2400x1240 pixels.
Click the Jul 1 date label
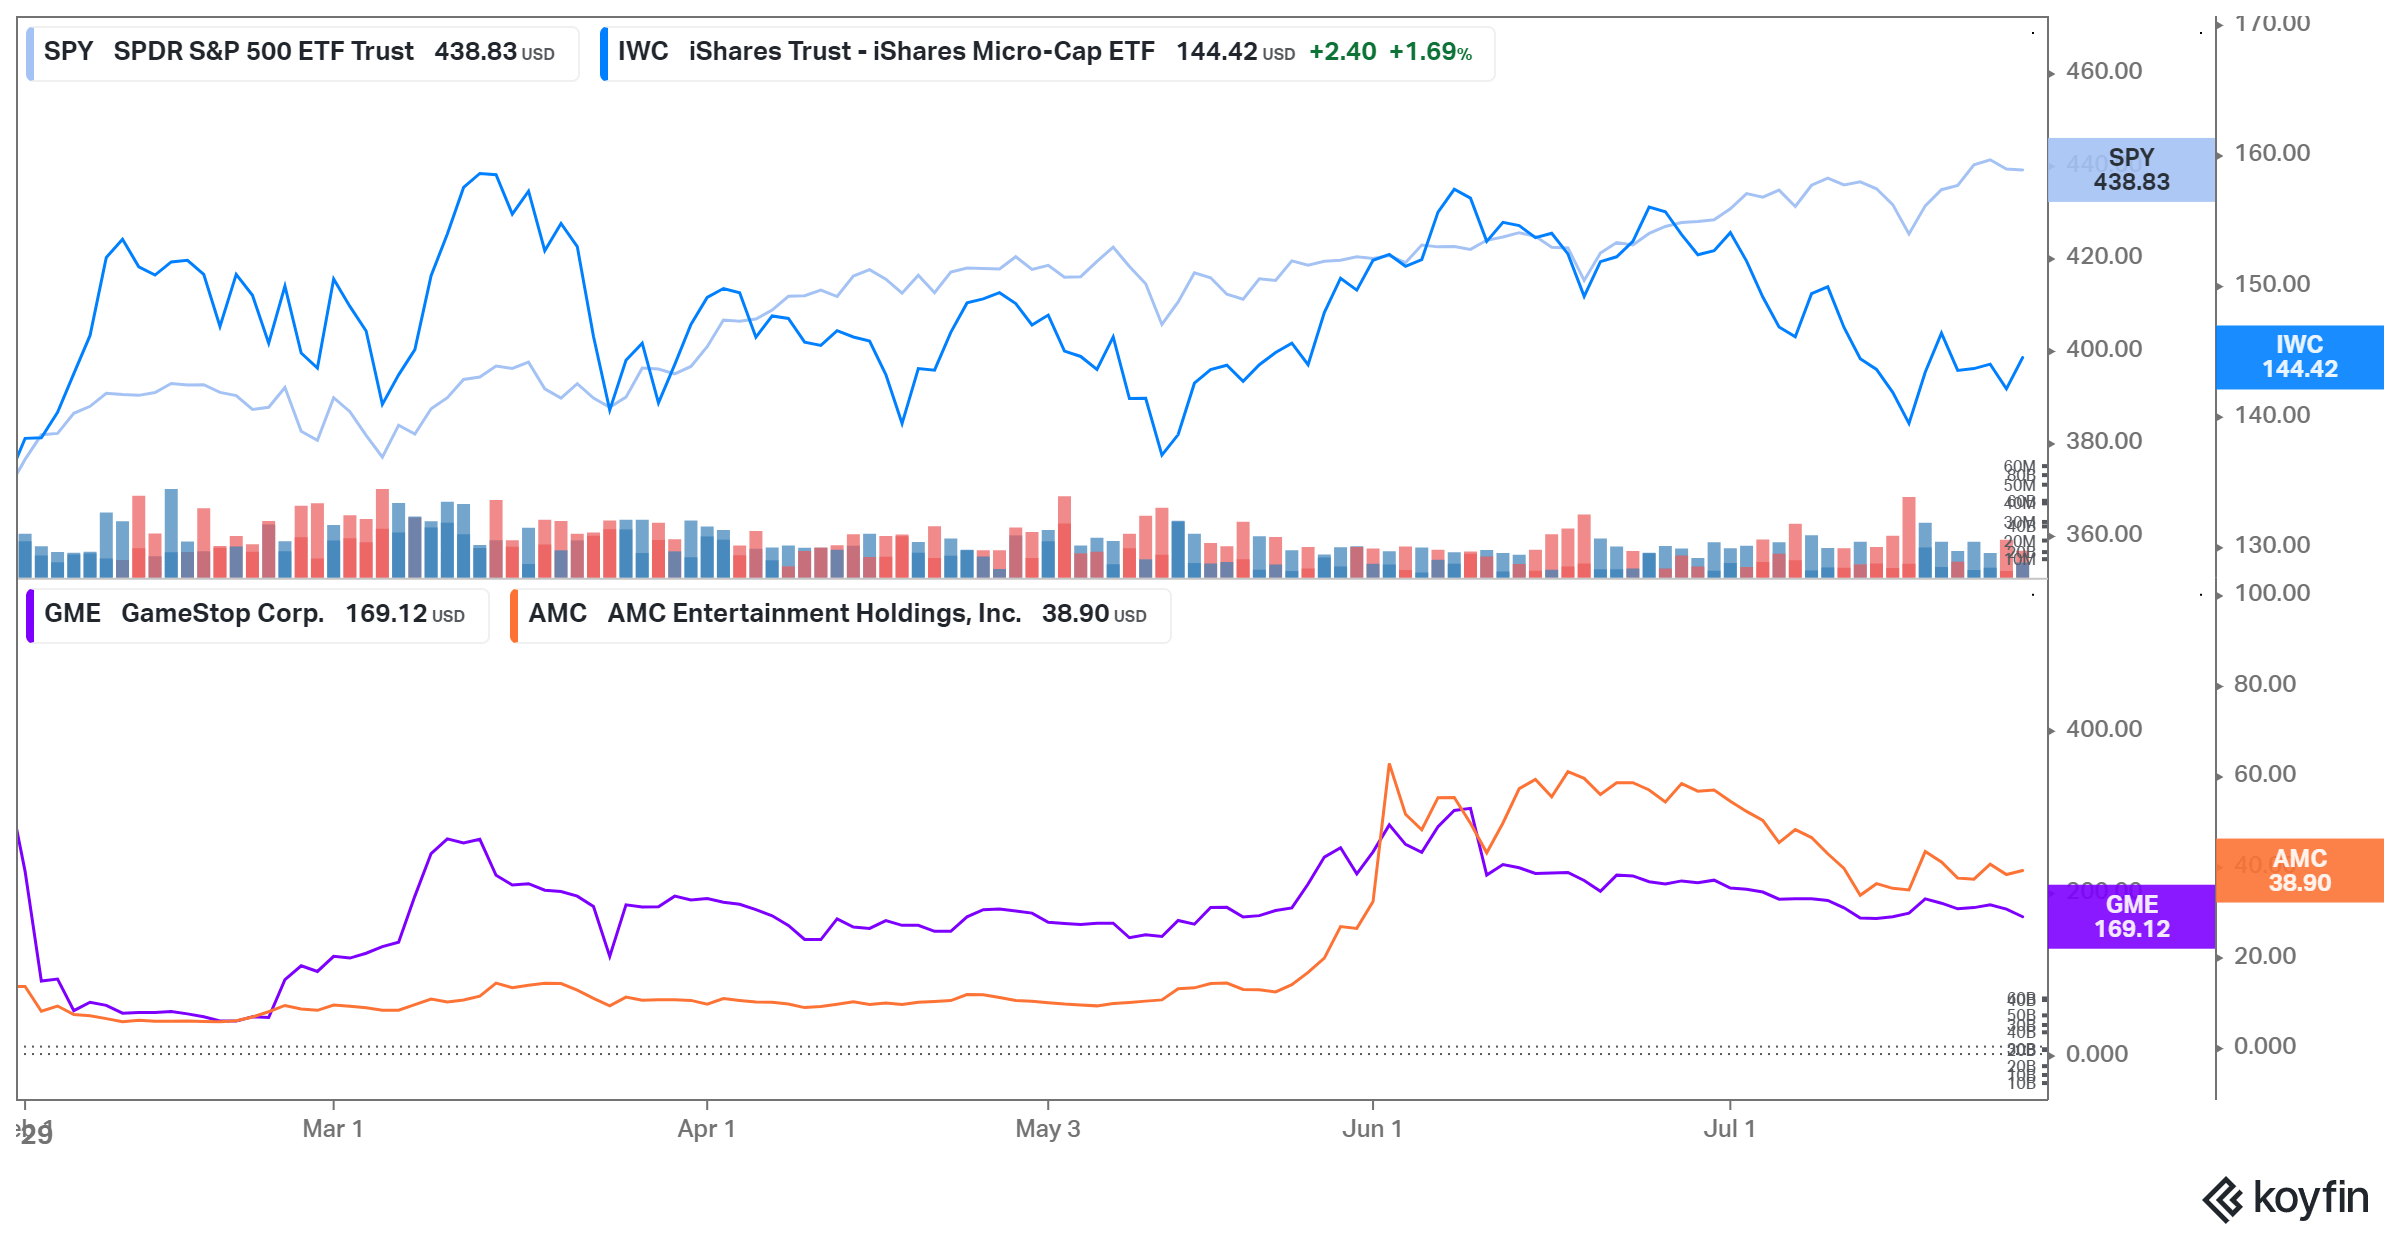1730,1129
